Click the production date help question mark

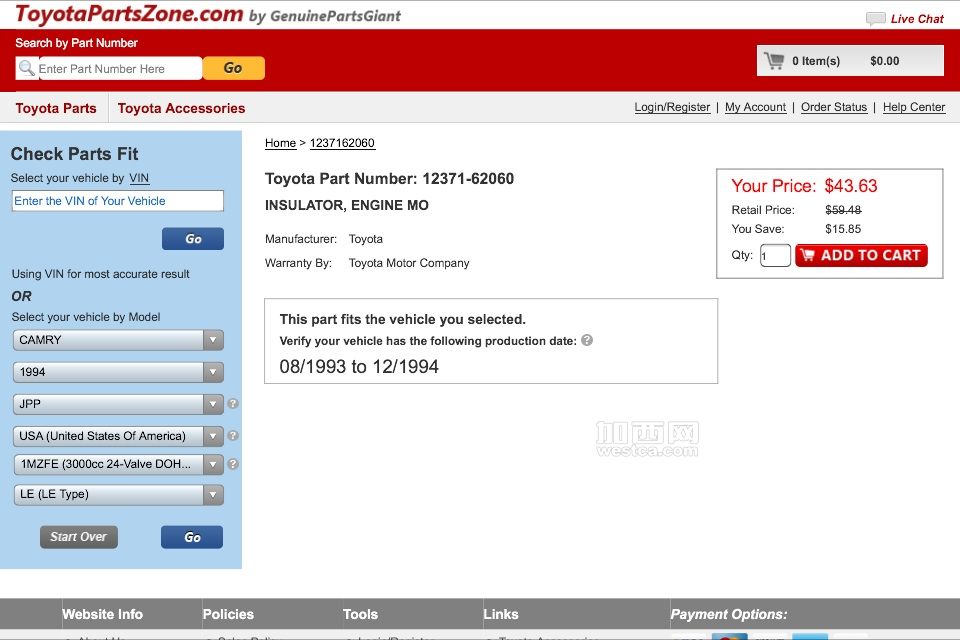pos(587,340)
